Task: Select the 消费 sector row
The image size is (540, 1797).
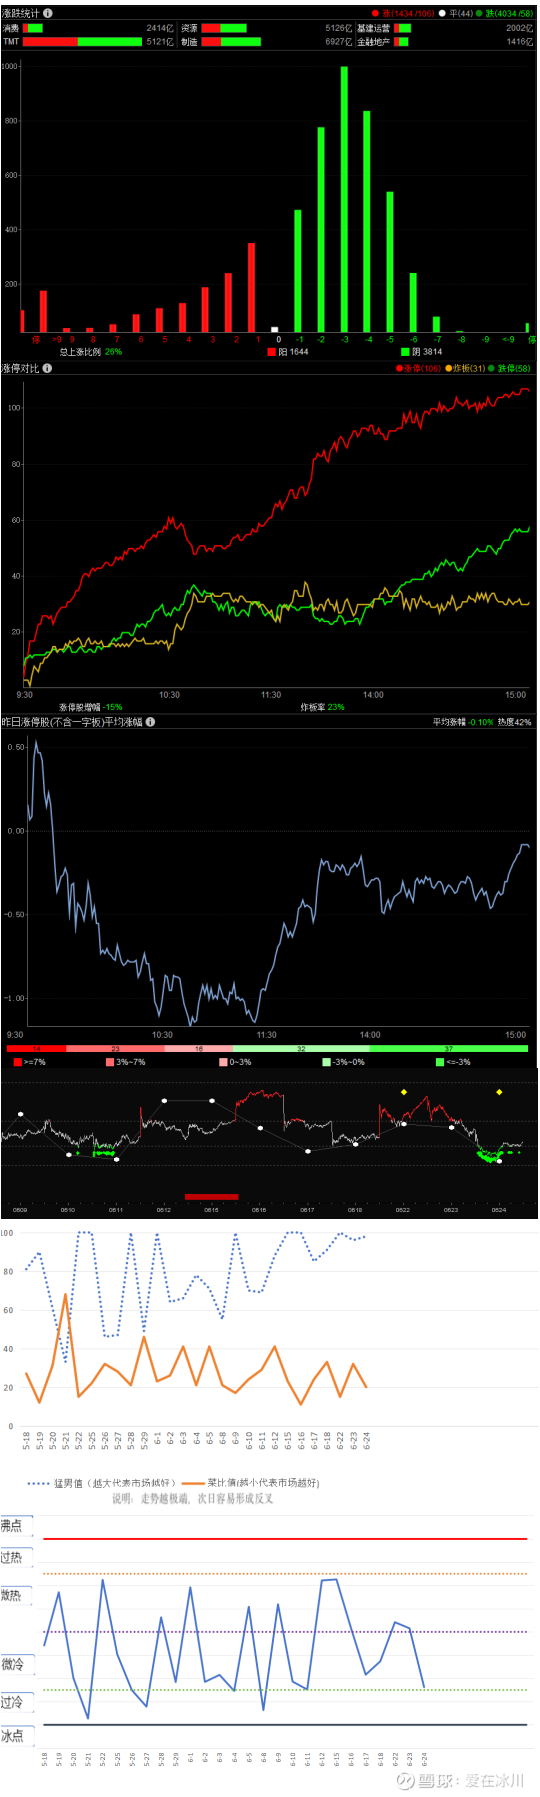Action: point(87,28)
